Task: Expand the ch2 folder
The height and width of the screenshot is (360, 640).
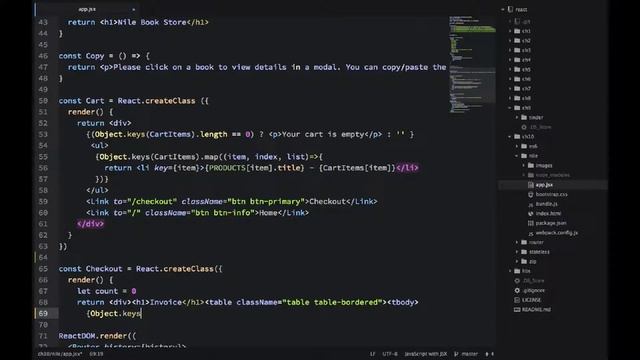Action: 510,40
